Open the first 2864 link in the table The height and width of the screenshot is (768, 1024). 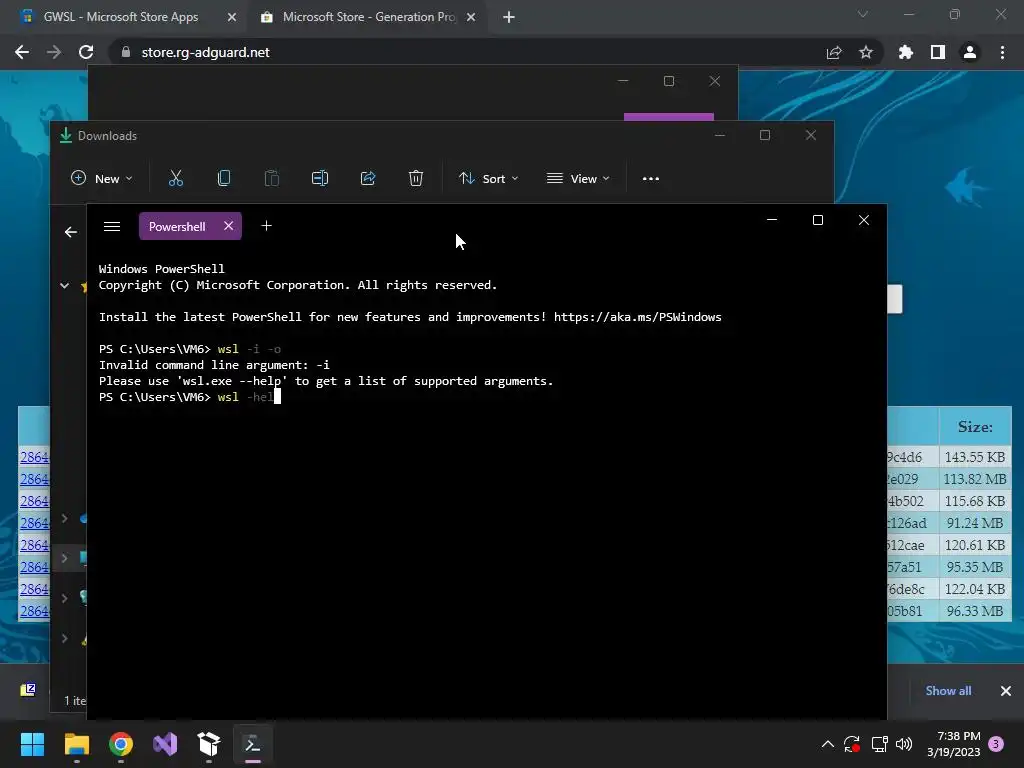pos(35,457)
